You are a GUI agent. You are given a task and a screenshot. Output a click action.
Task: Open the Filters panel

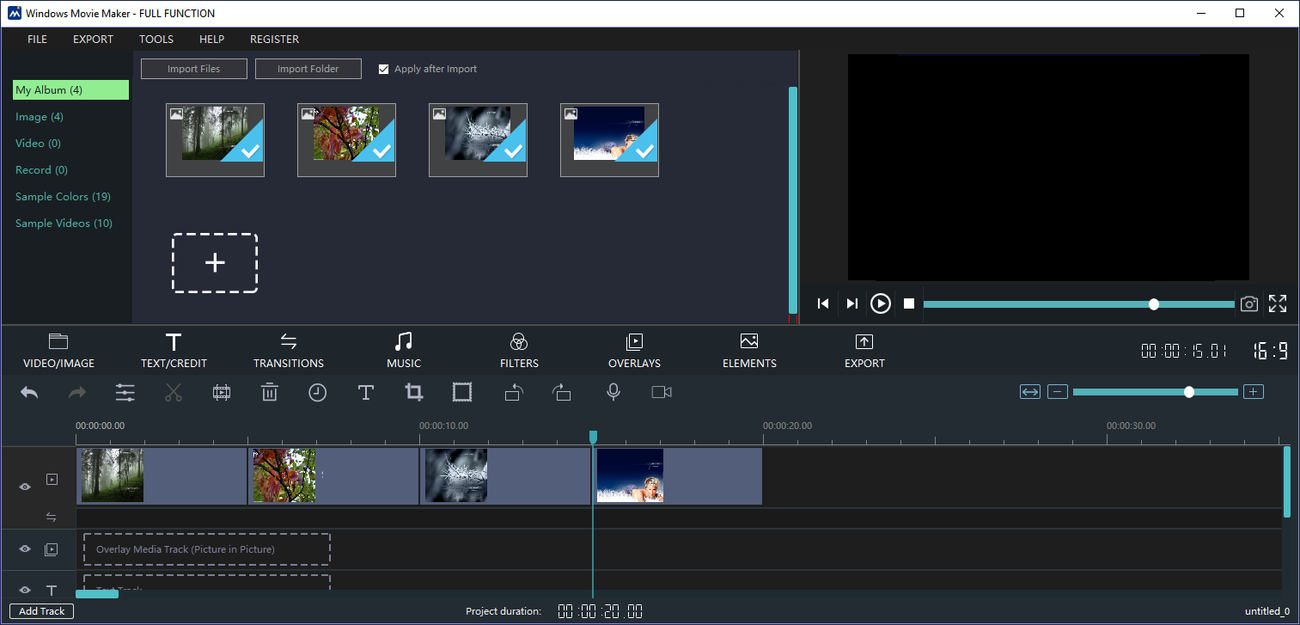click(x=518, y=350)
